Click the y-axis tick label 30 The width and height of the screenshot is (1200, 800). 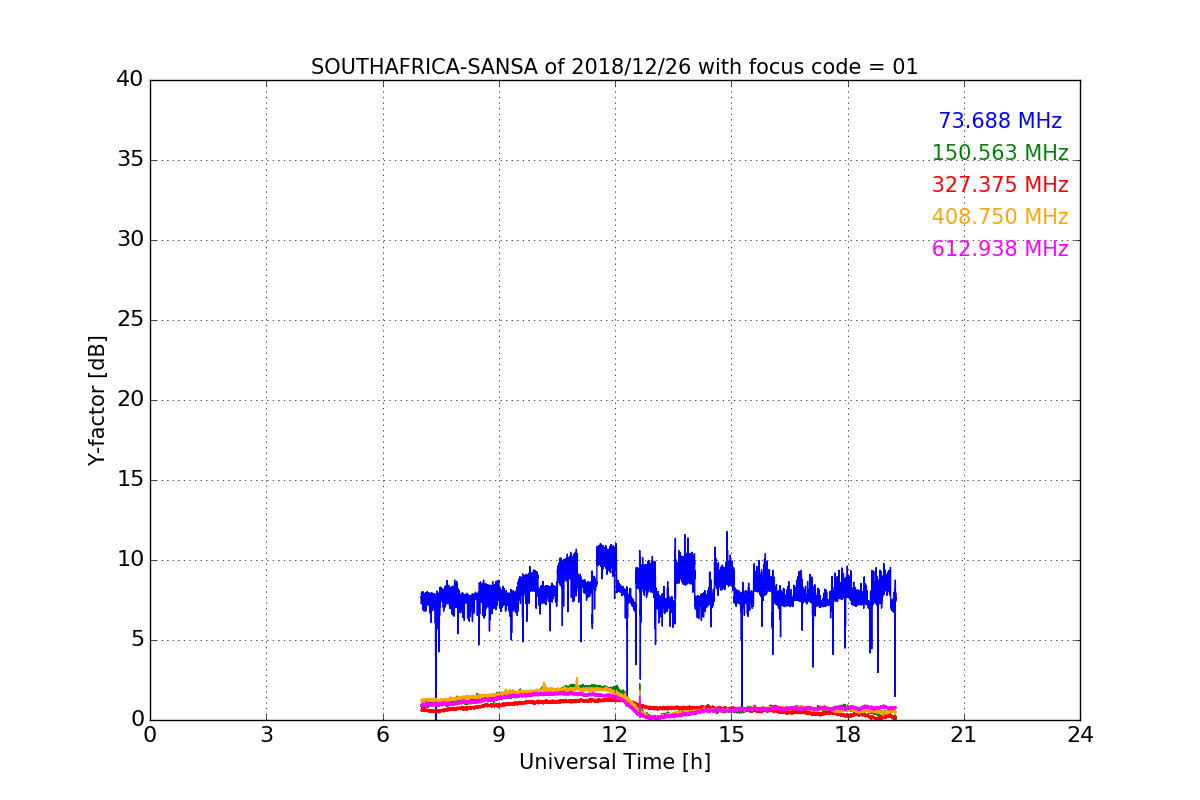[x=130, y=240]
